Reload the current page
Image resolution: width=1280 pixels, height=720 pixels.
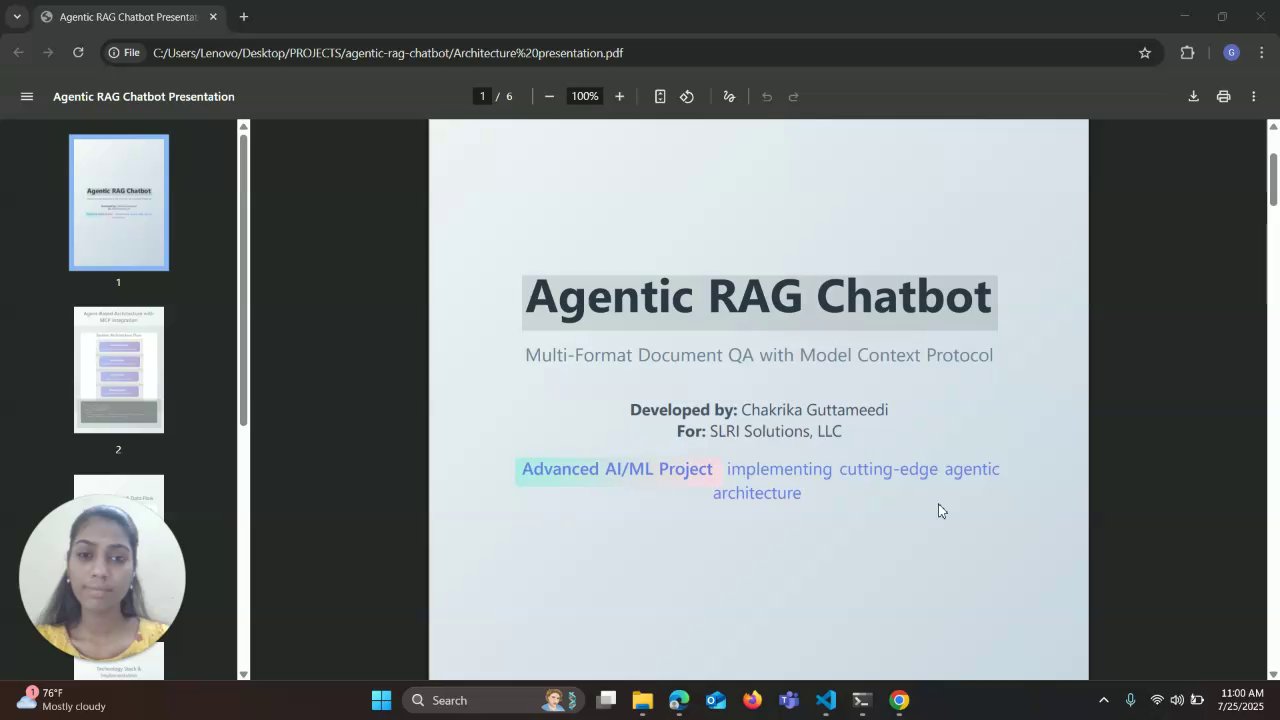[78, 53]
